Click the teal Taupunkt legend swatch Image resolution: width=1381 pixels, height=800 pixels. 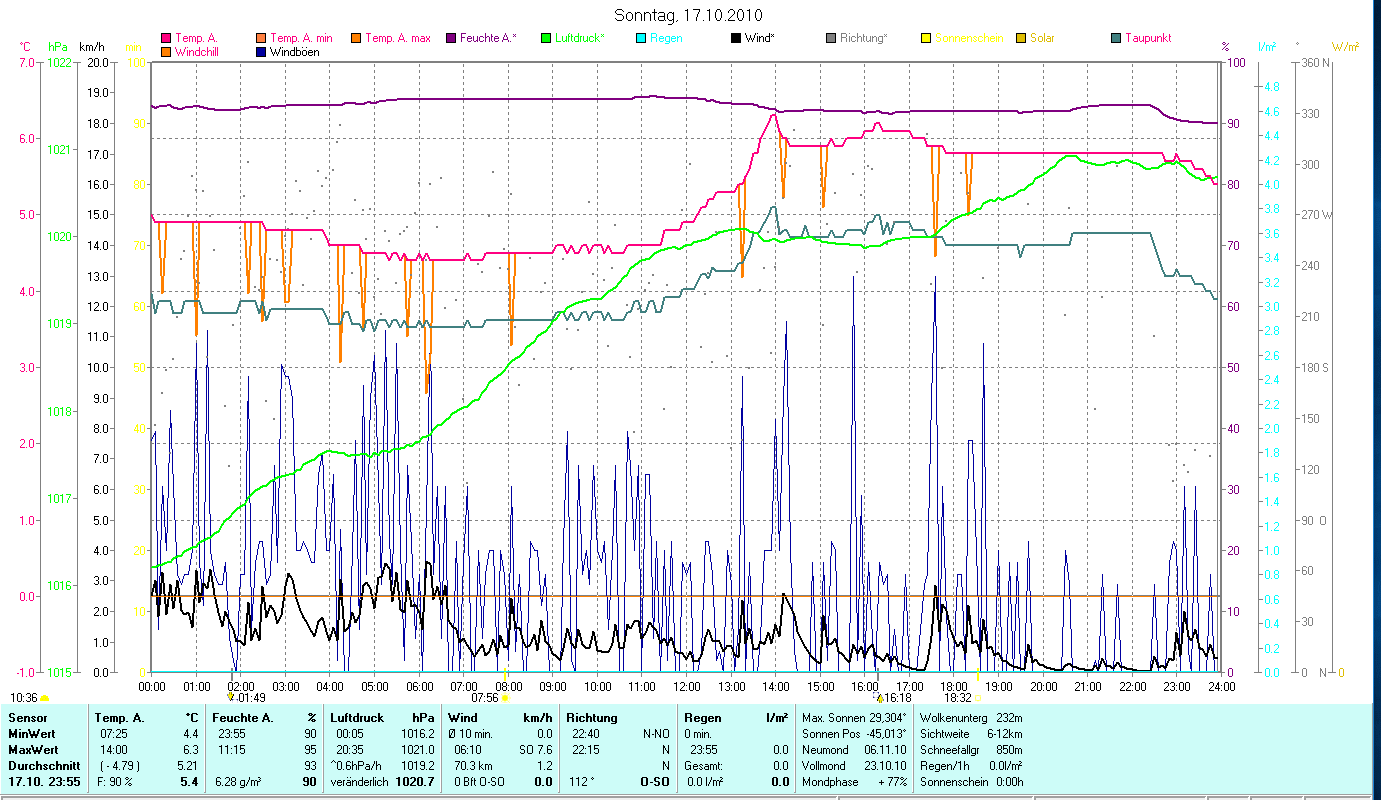1116,39
